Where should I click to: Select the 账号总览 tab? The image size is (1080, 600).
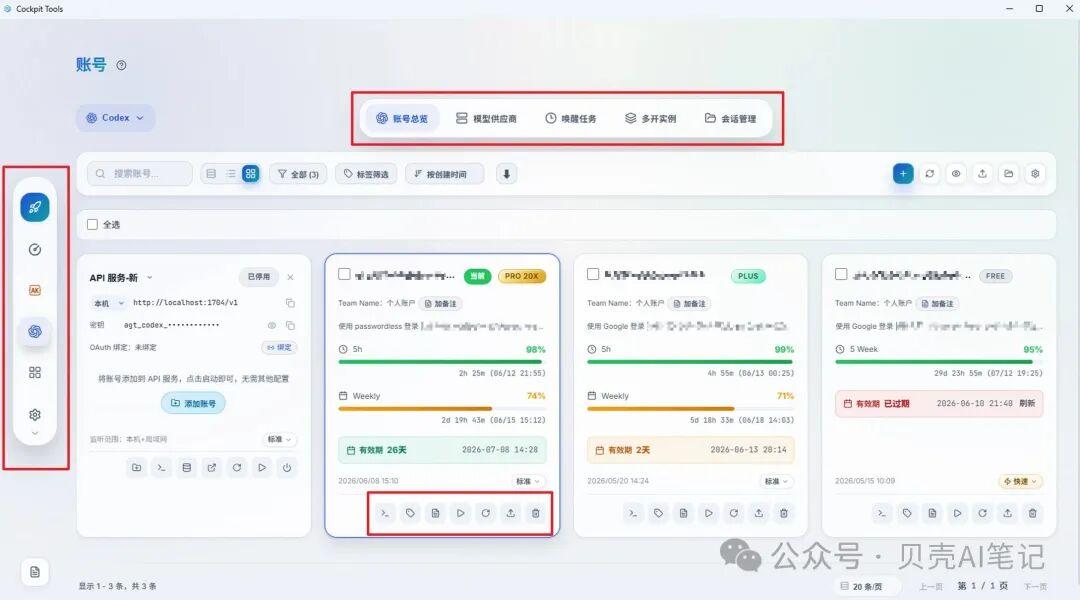[x=402, y=118]
